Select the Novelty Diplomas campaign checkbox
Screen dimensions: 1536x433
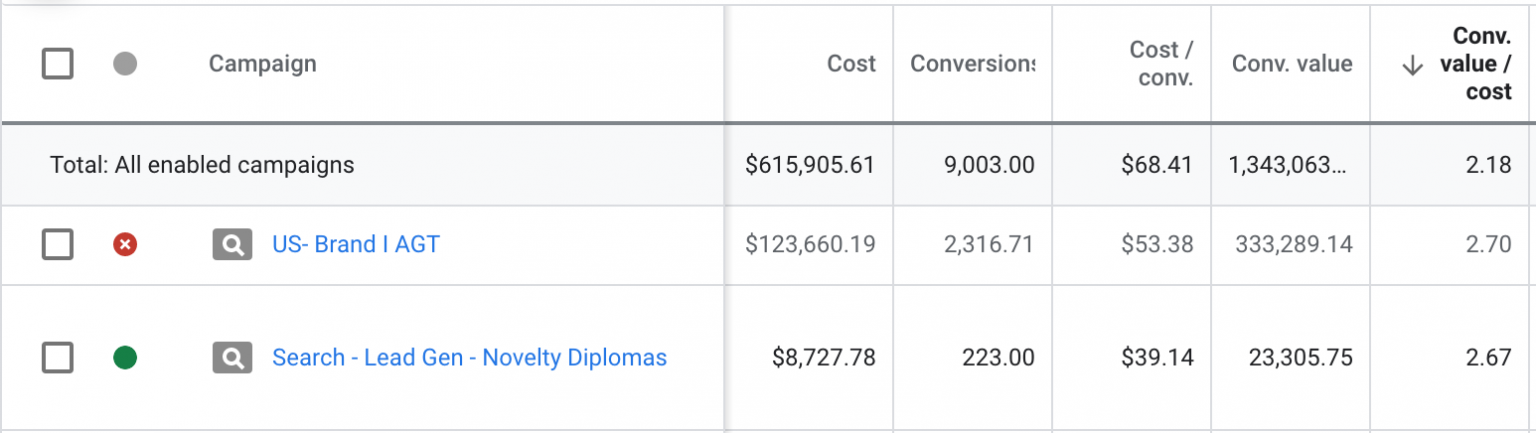coord(57,357)
